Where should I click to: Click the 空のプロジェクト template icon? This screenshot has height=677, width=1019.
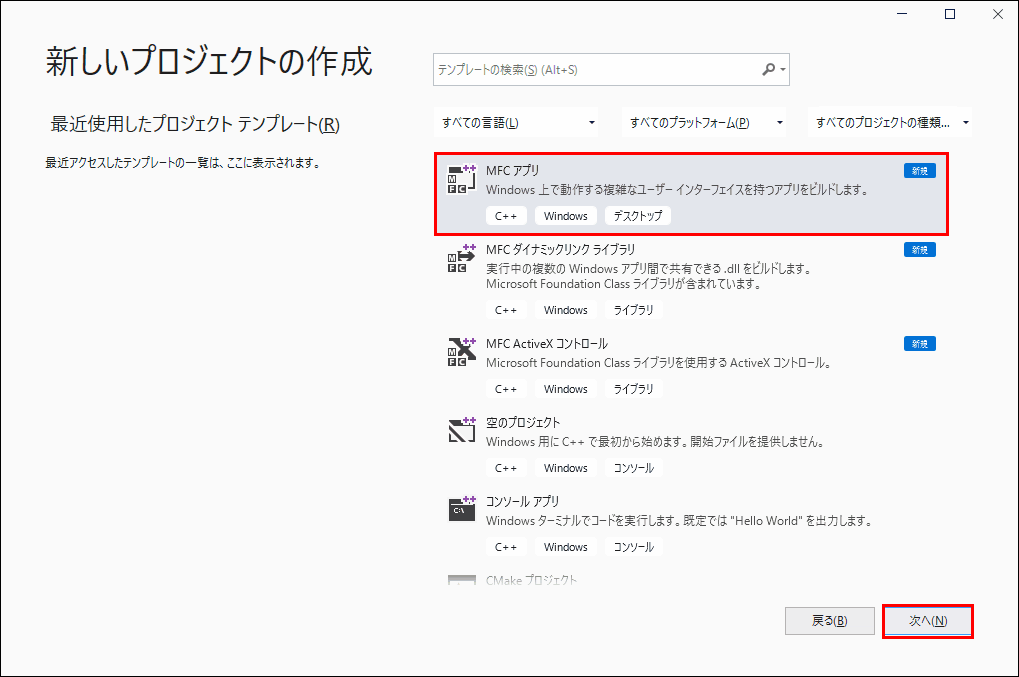tap(462, 431)
